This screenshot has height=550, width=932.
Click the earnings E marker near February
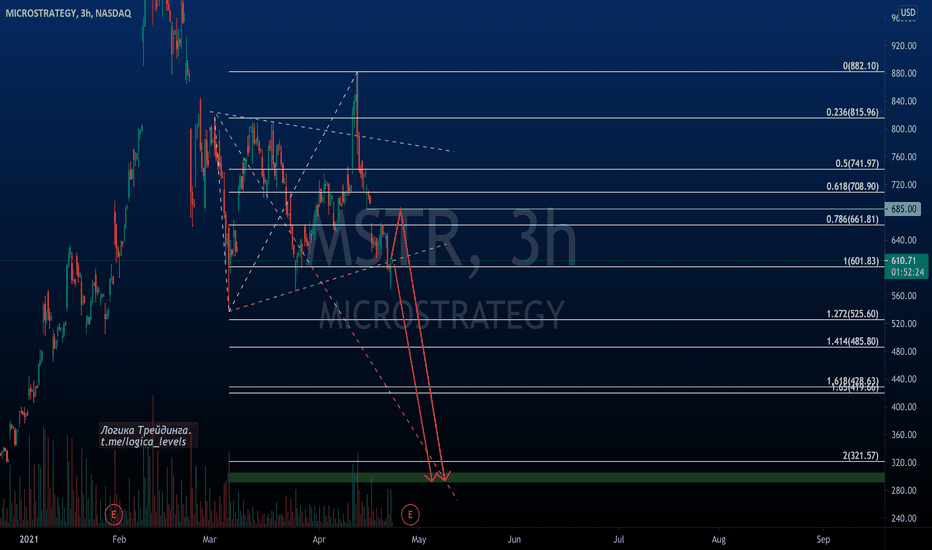114,514
